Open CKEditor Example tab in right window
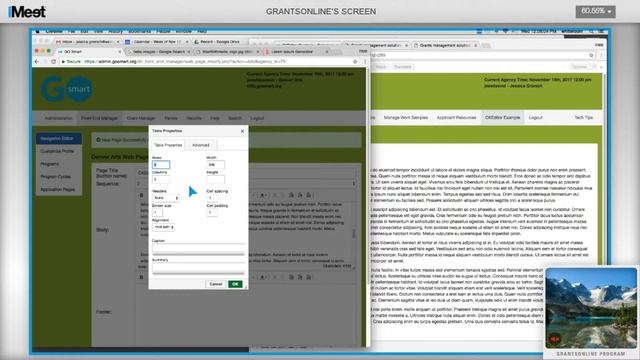Viewport: 640px width, 360px height. (502, 117)
